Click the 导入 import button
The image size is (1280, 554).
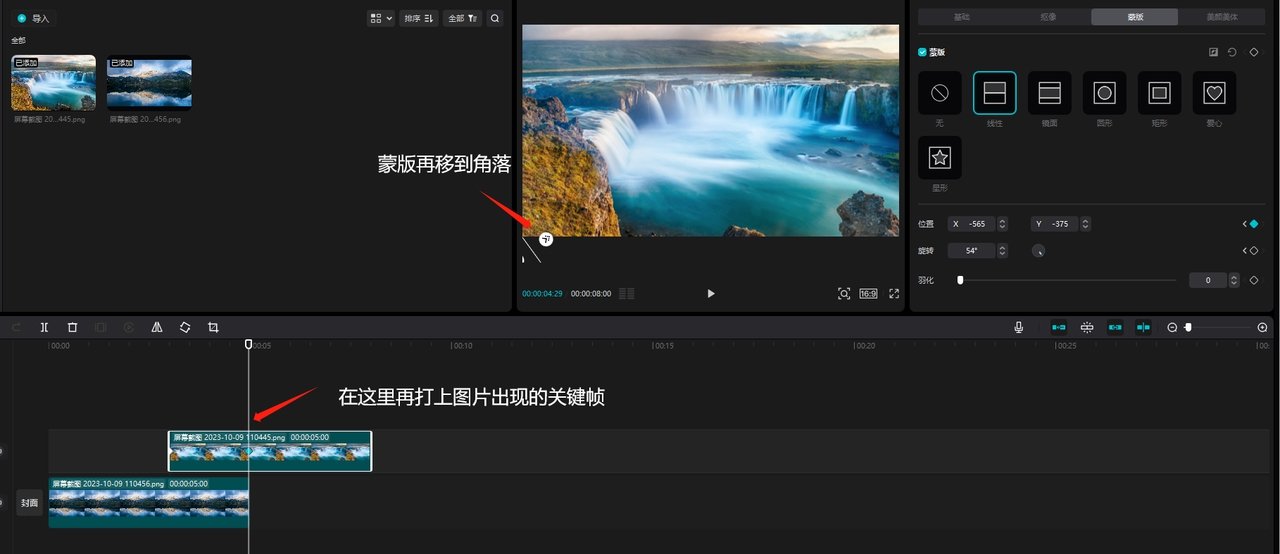33,18
